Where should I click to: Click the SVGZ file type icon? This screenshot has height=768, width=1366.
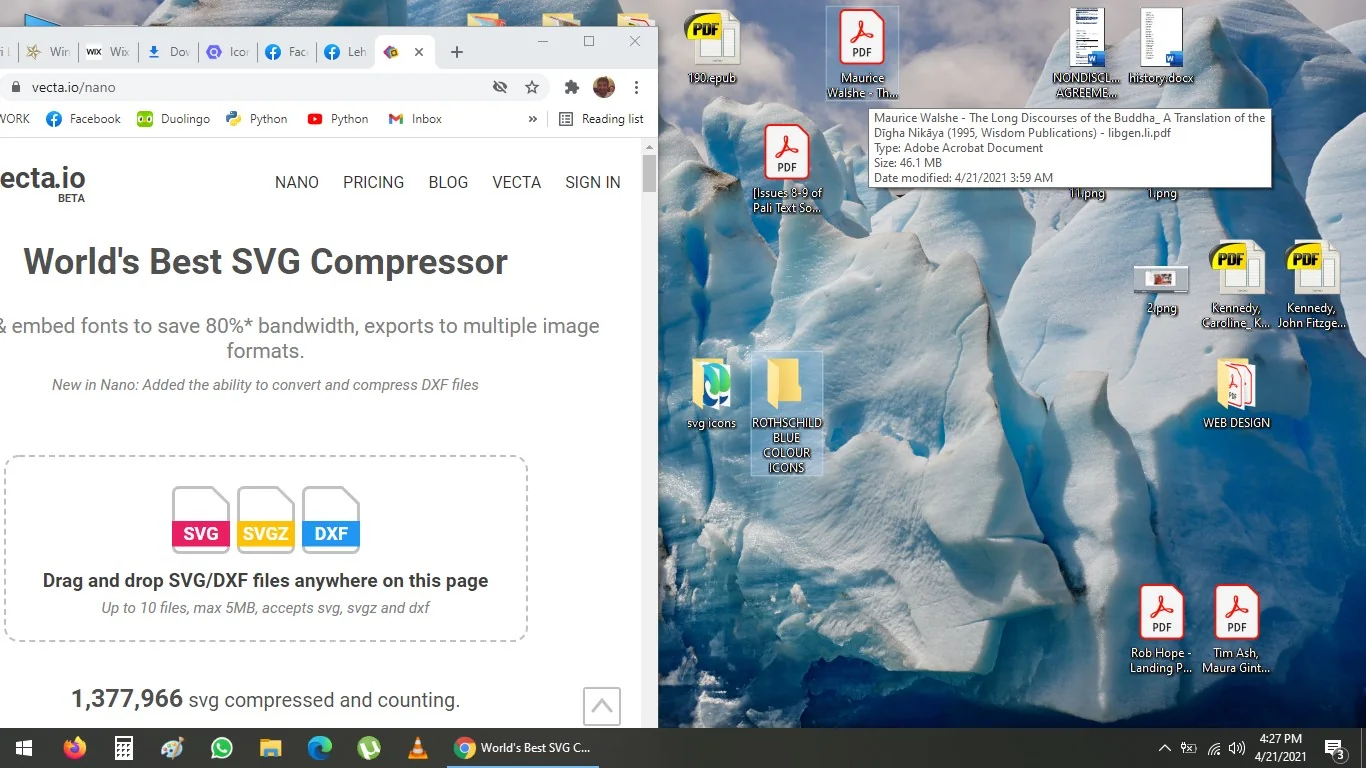pyautogui.click(x=266, y=520)
